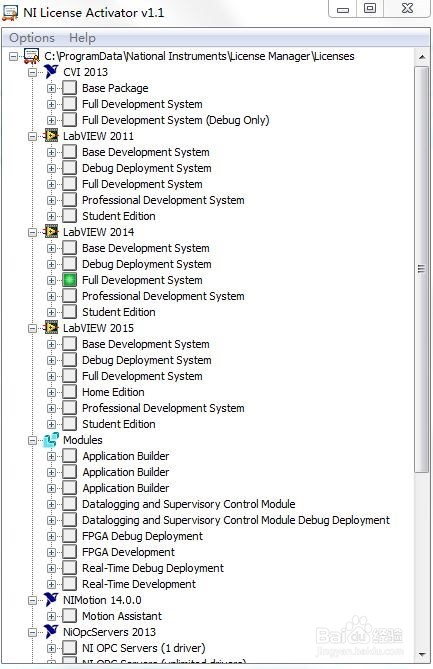Screen dimensions: 433x669
Task: Click the scrollbar down arrow
Action: pos(421,654)
